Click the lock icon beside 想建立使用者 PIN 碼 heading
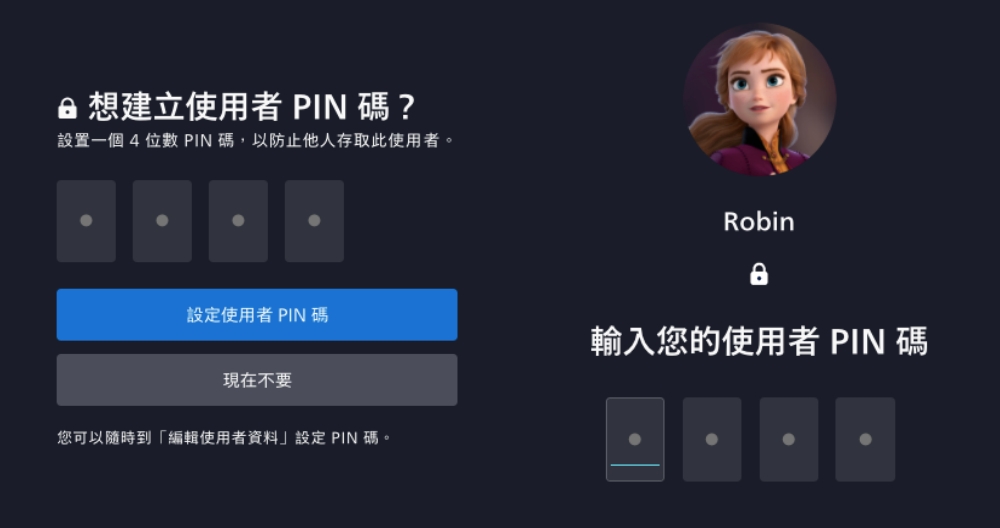 (x=67, y=108)
